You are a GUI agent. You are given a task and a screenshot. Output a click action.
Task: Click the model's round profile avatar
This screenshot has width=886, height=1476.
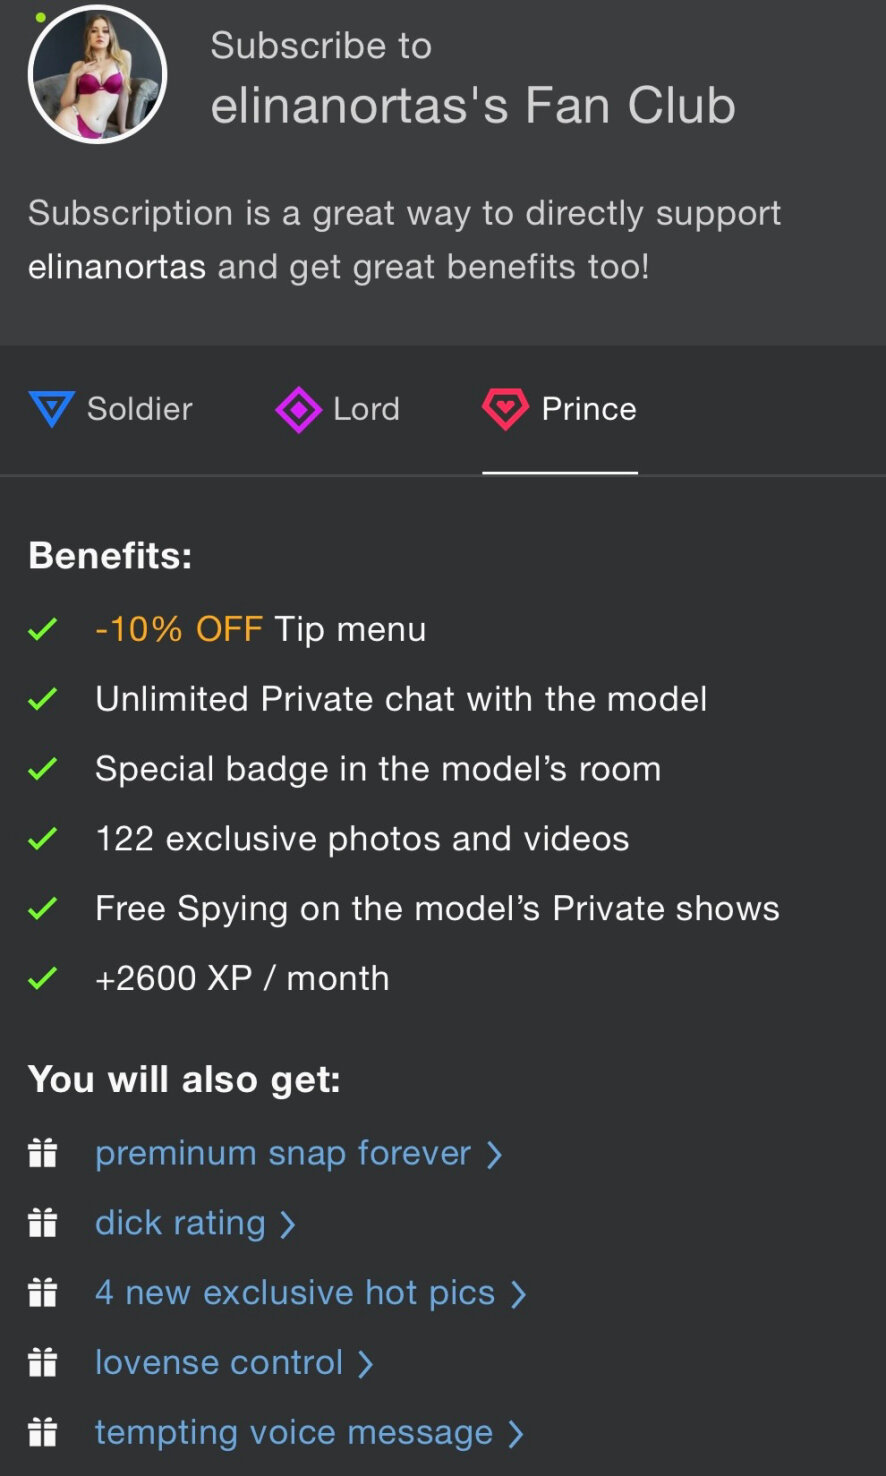coord(97,74)
